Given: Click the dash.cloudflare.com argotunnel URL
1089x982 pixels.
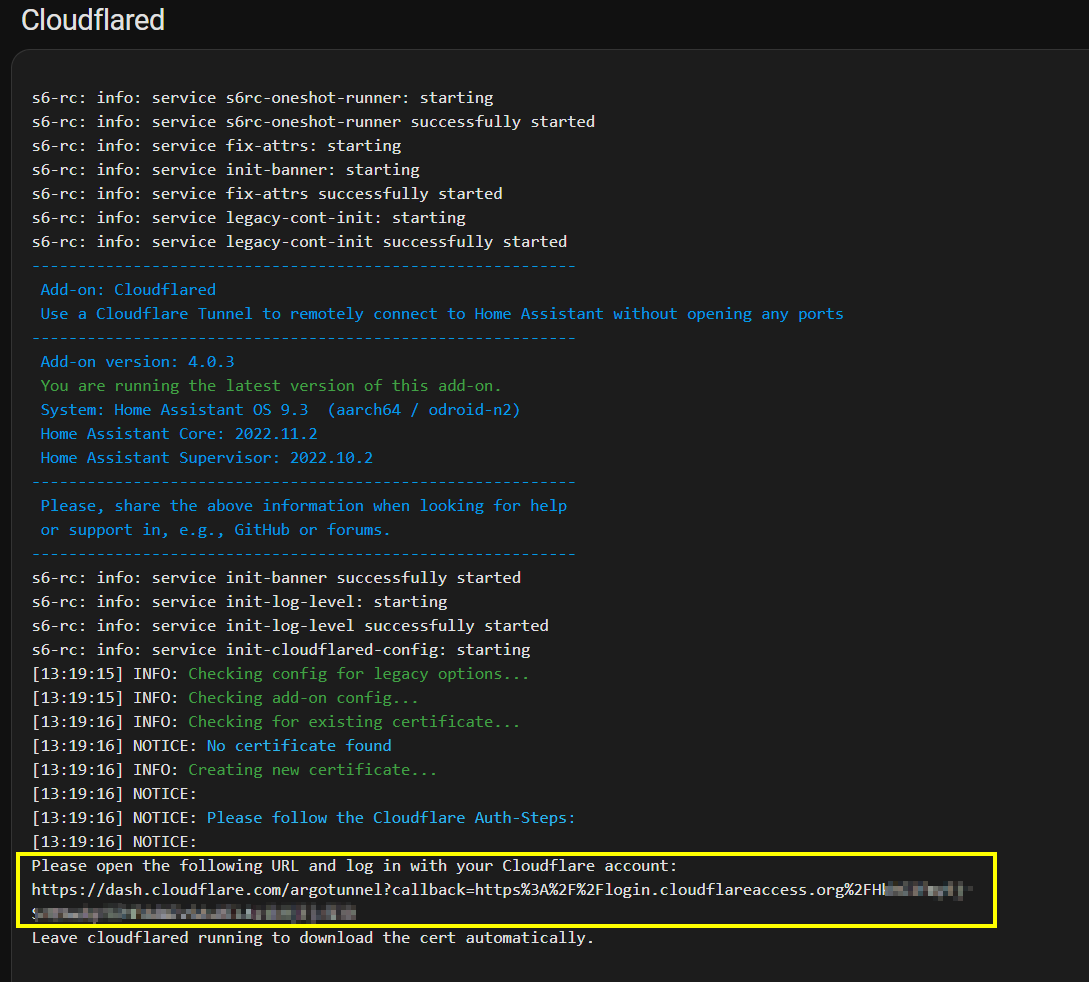Looking at the screenshot, I should pyautogui.click(x=501, y=901).
